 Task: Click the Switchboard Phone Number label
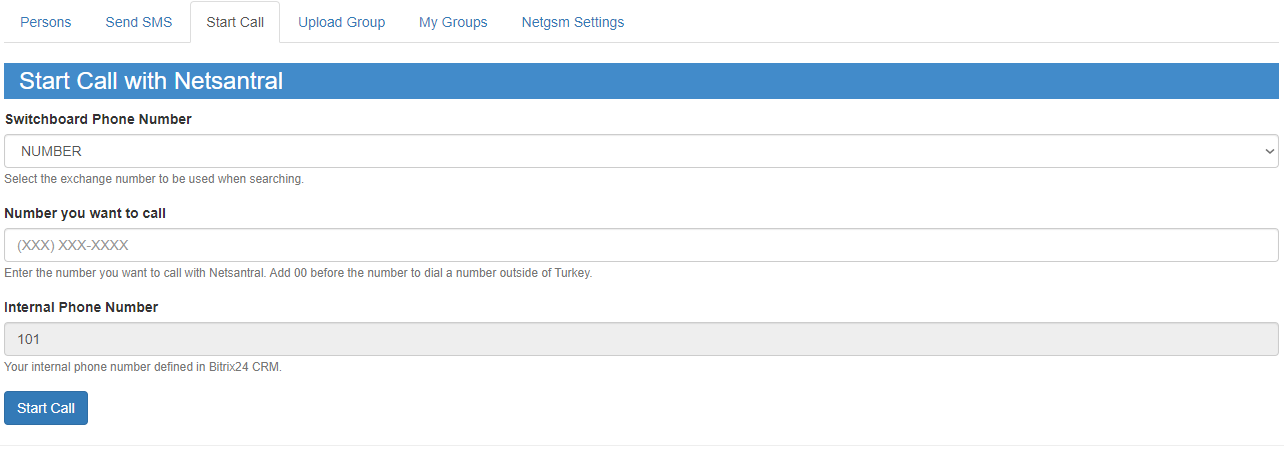[98, 119]
